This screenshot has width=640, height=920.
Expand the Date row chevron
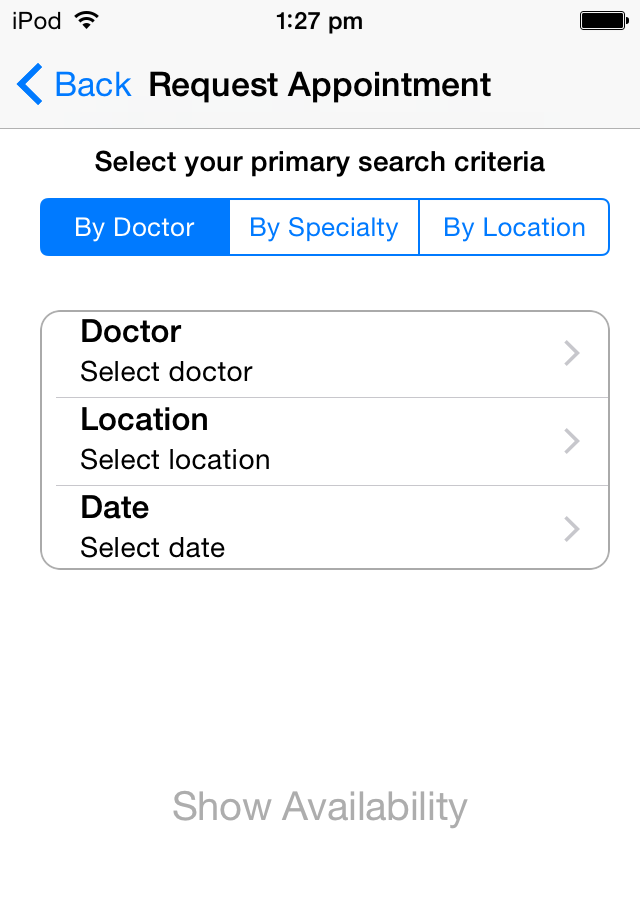572,529
